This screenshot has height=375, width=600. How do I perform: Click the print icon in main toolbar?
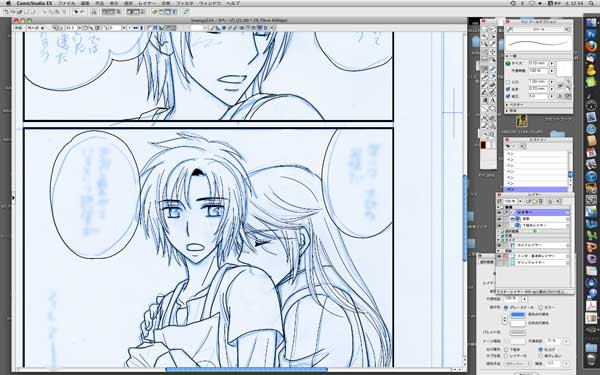tap(94, 12)
